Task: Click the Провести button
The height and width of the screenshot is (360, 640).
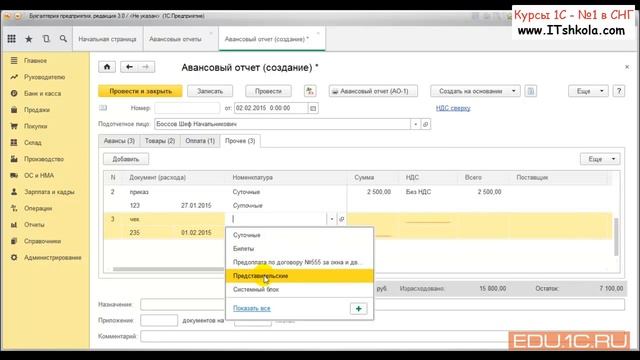Action: click(268, 91)
